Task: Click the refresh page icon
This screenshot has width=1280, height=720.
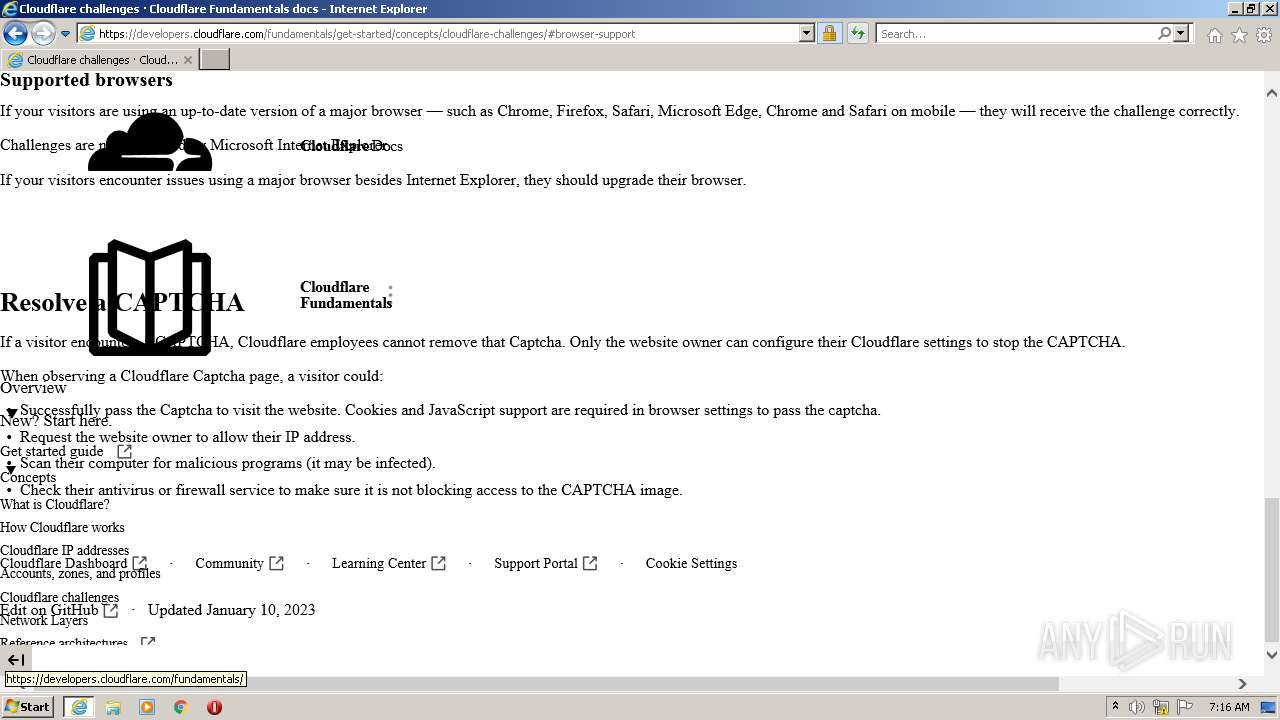Action: [x=857, y=34]
